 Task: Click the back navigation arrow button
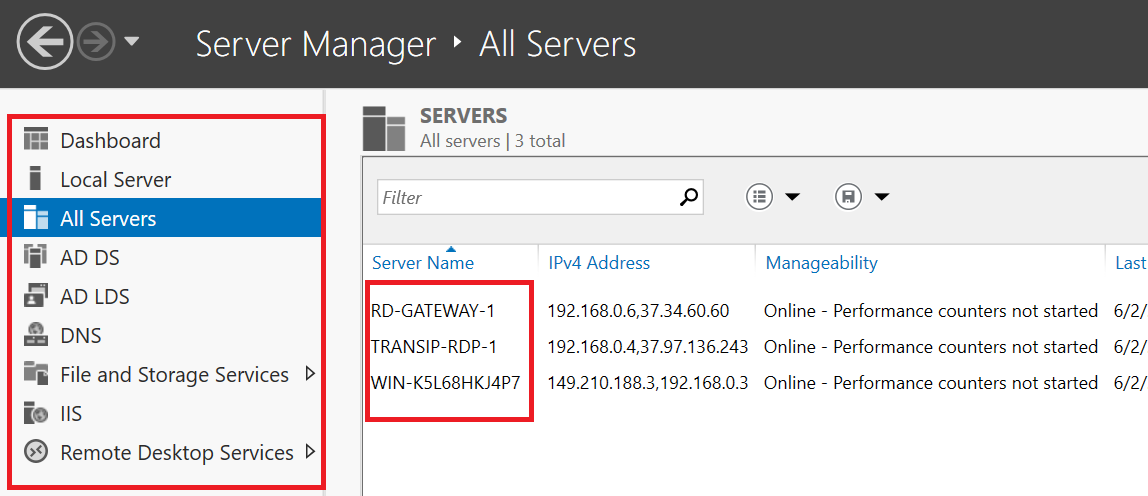click(45, 43)
